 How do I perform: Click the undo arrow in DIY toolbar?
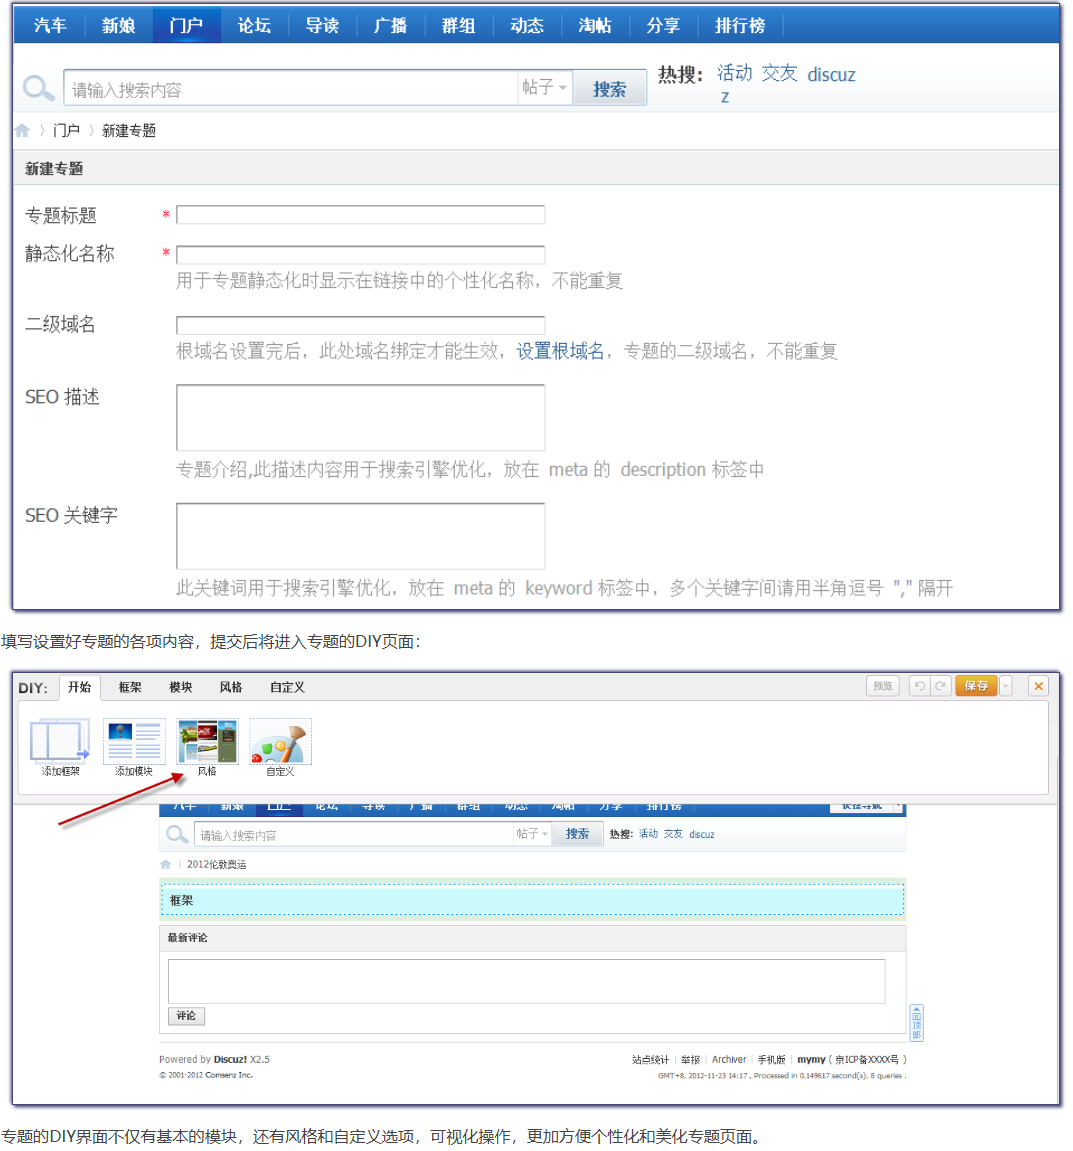tap(918, 686)
